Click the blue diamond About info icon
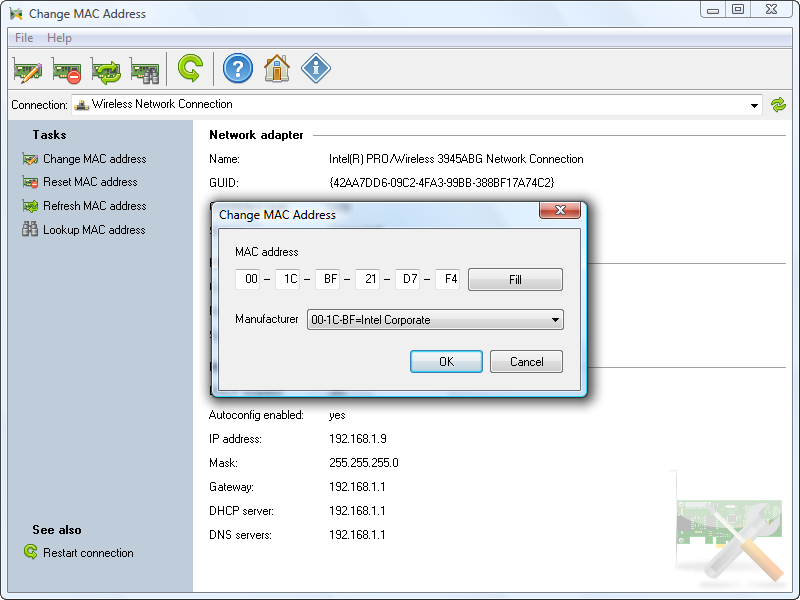 316,69
